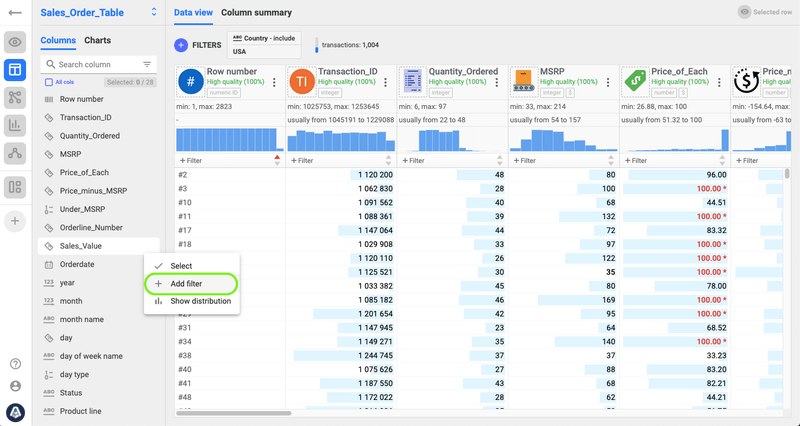Select Orderline_Number in the columns list

coord(99,228)
